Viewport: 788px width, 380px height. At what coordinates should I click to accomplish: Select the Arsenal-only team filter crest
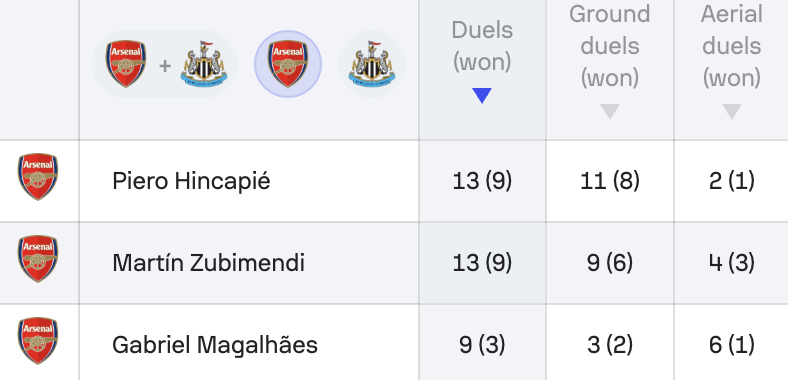[287, 64]
